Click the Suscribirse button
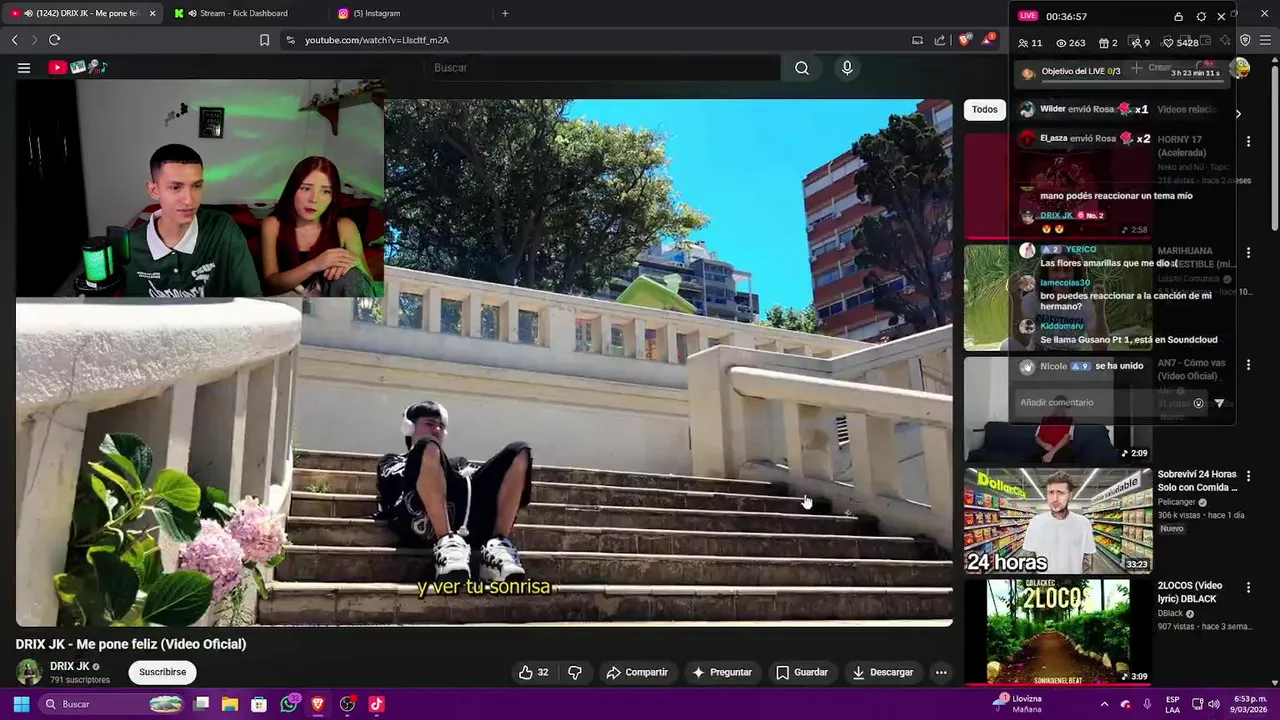Screen dimensions: 1280x720 click(162, 672)
